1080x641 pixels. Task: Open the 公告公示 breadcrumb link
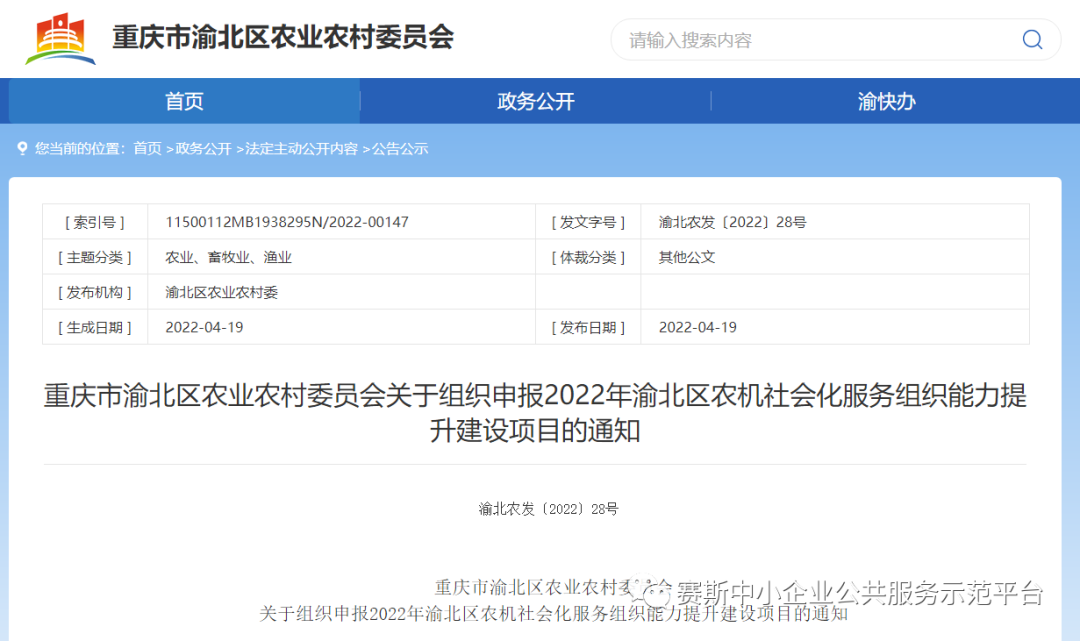coord(400,148)
